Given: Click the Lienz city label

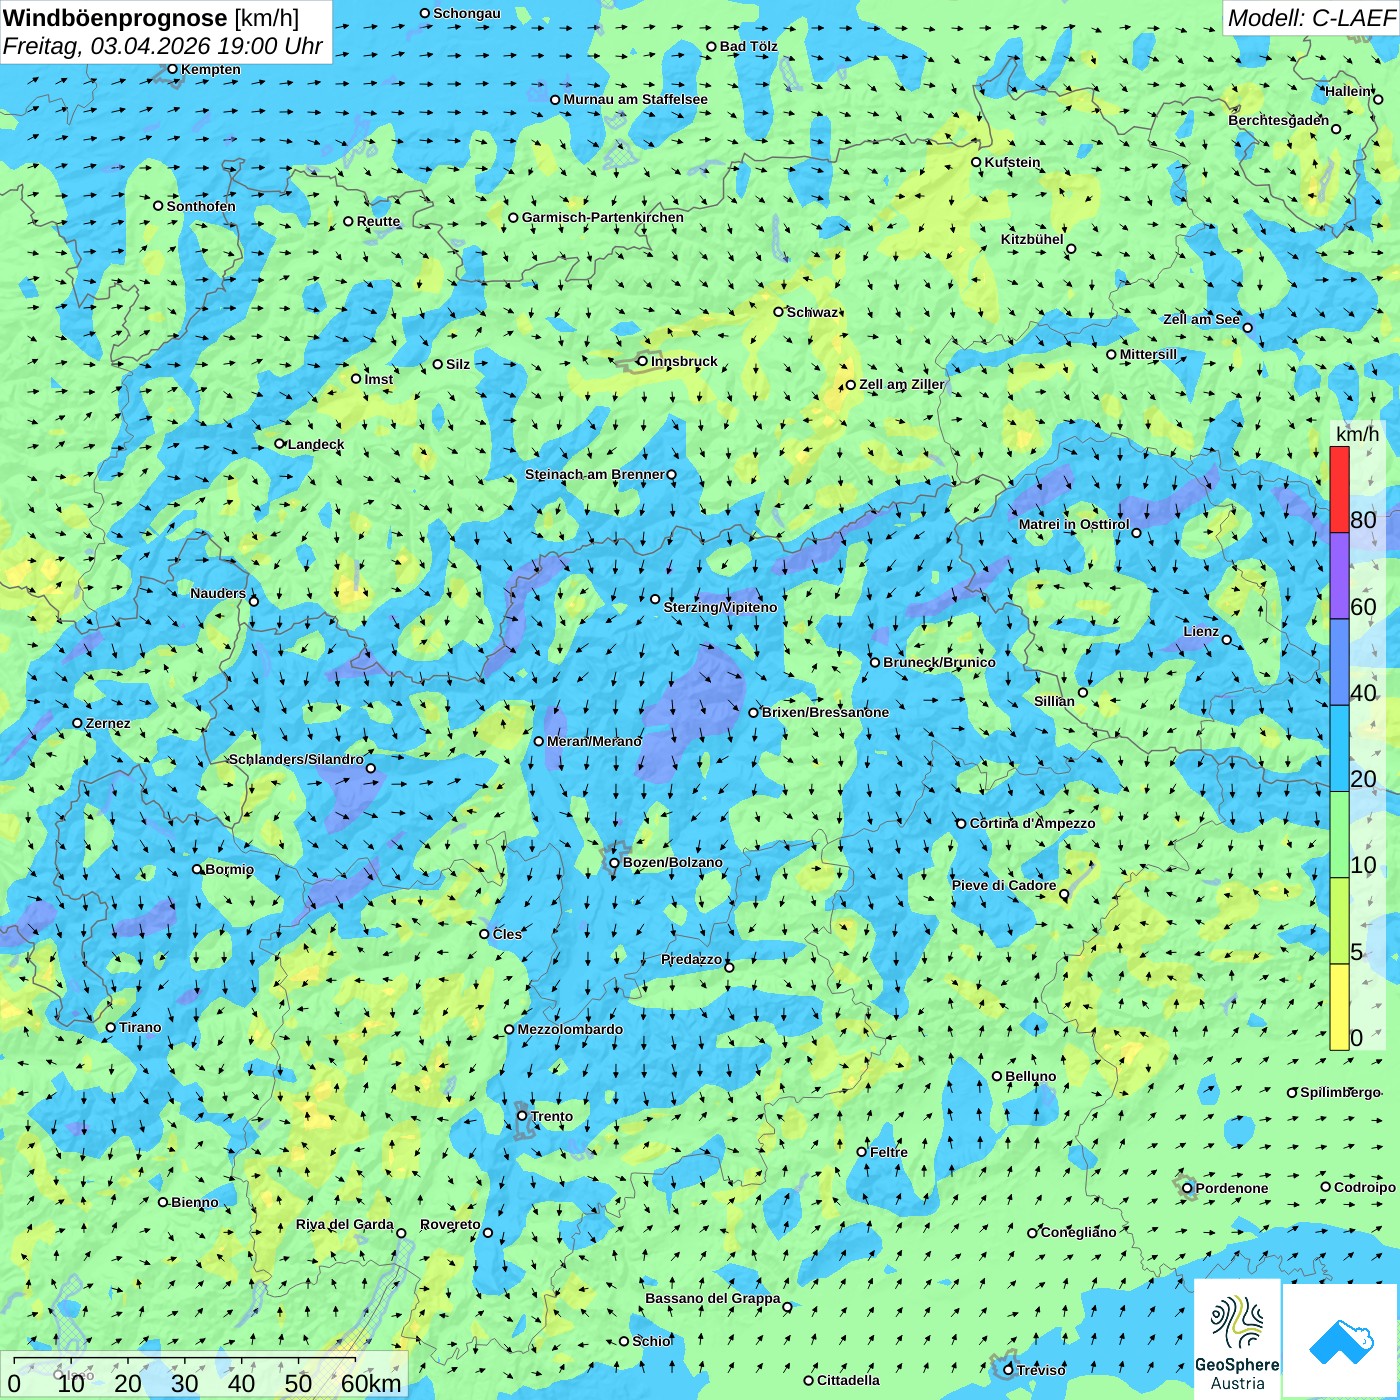Looking at the screenshot, I should 1201,631.
